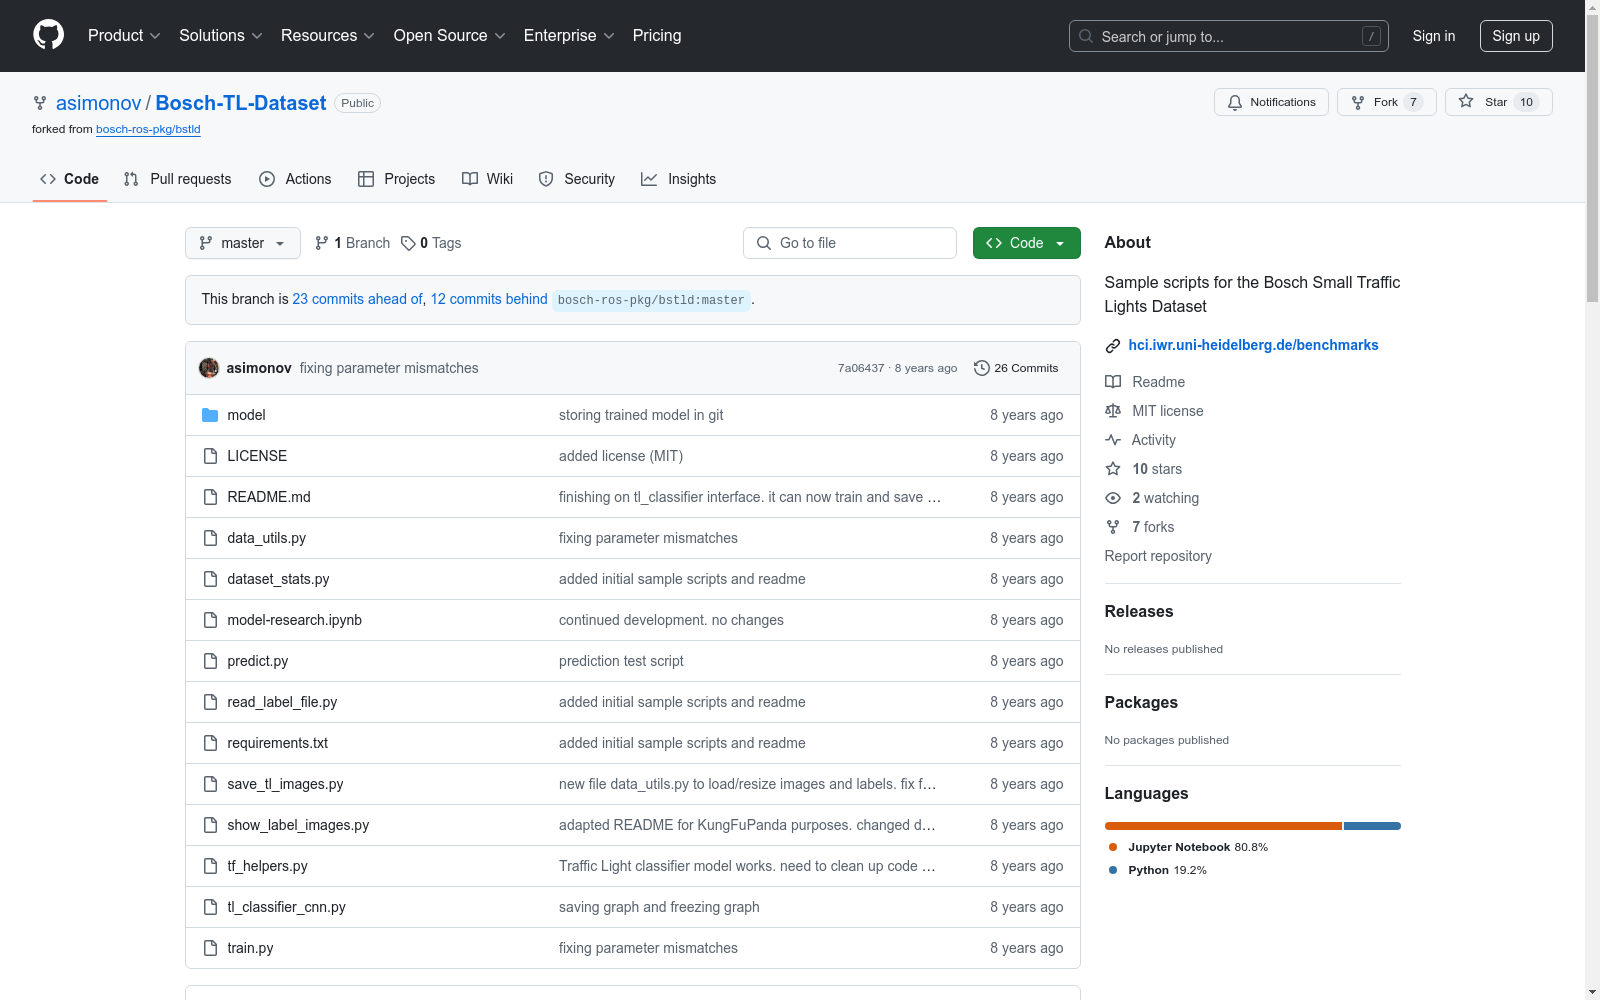Click asimonov's avatar in the commit bar
Screen dimensions: 1600x1000
click(x=209, y=368)
